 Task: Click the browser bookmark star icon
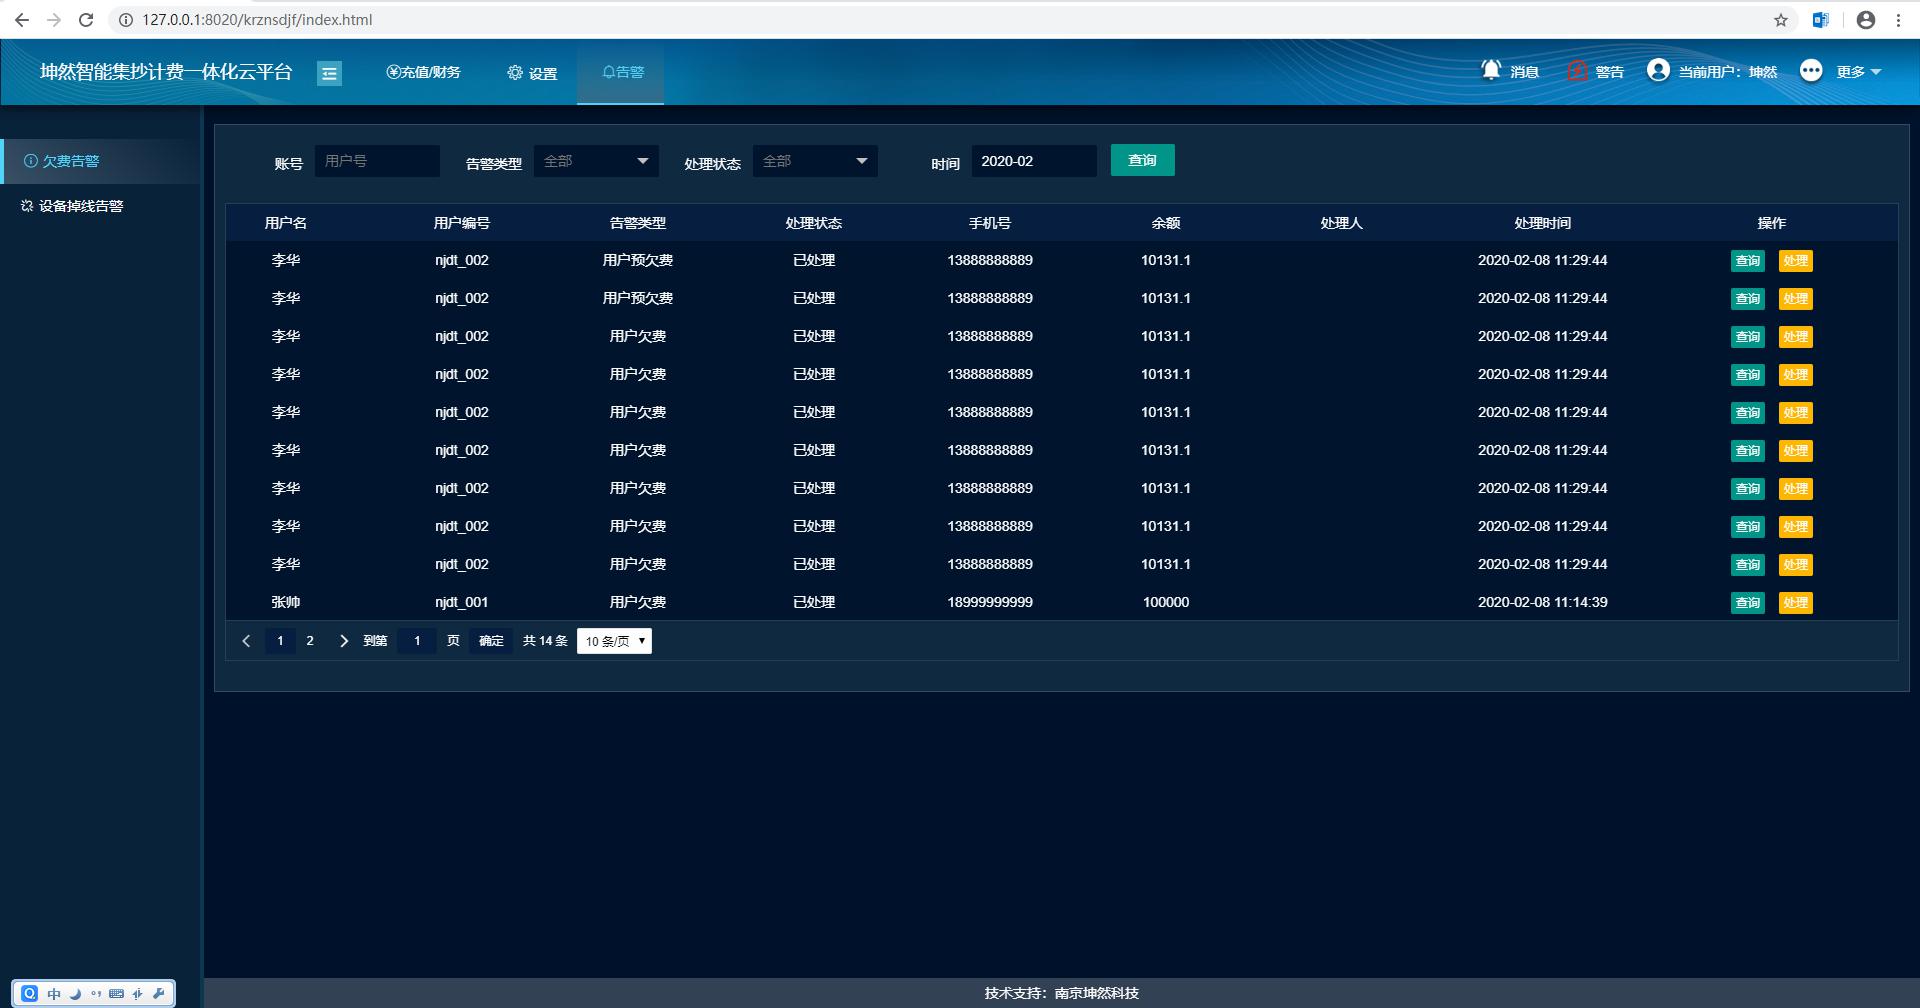point(1781,20)
